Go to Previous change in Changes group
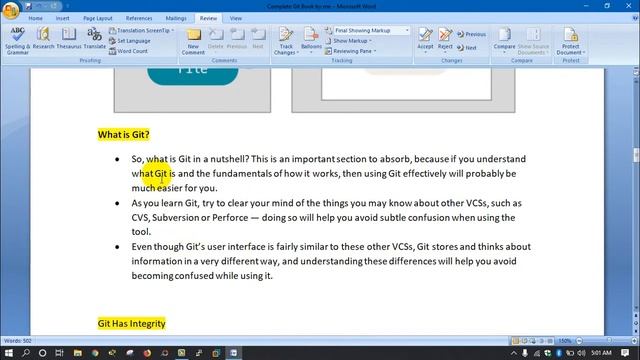The width and height of the screenshot is (640, 360). coord(471,34)
